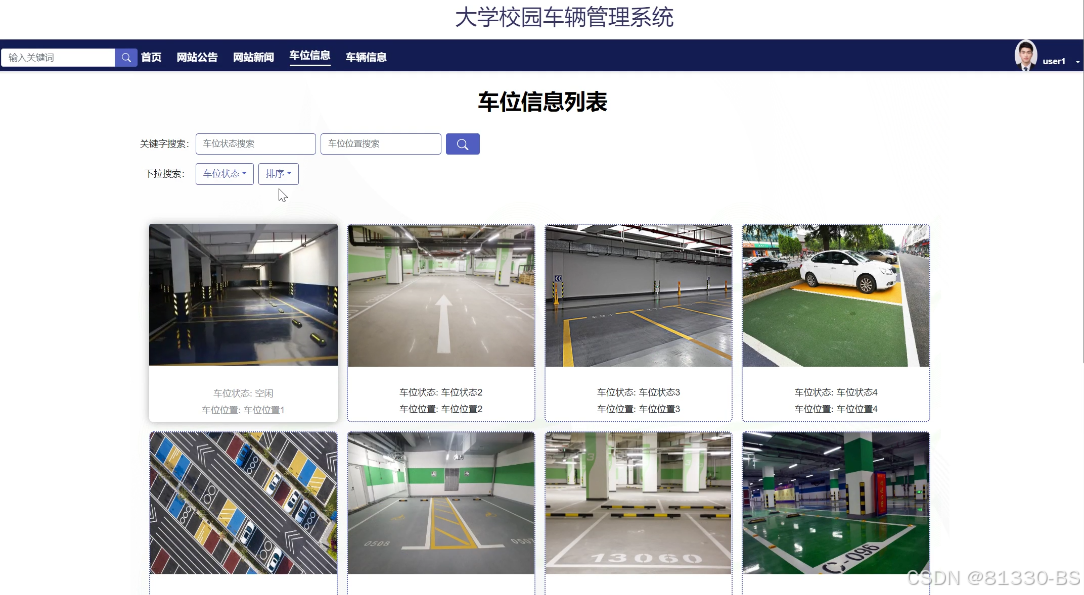Open 车辆信息 menu item

pyautogui.click(x=366, y=57)
